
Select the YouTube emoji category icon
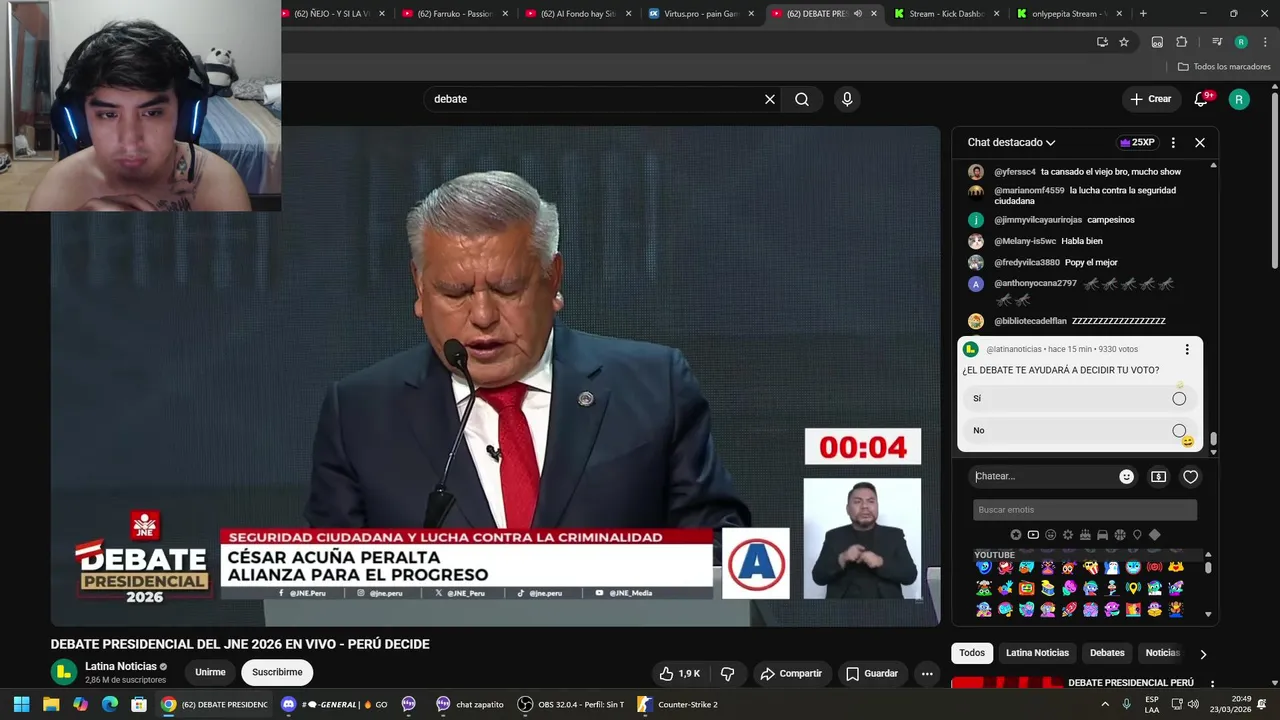(1033, 535)
